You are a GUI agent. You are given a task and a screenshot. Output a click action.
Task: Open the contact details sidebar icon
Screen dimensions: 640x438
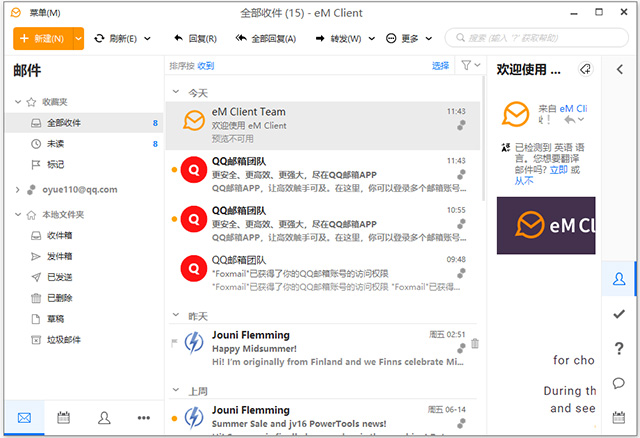(x=619, y=279)
